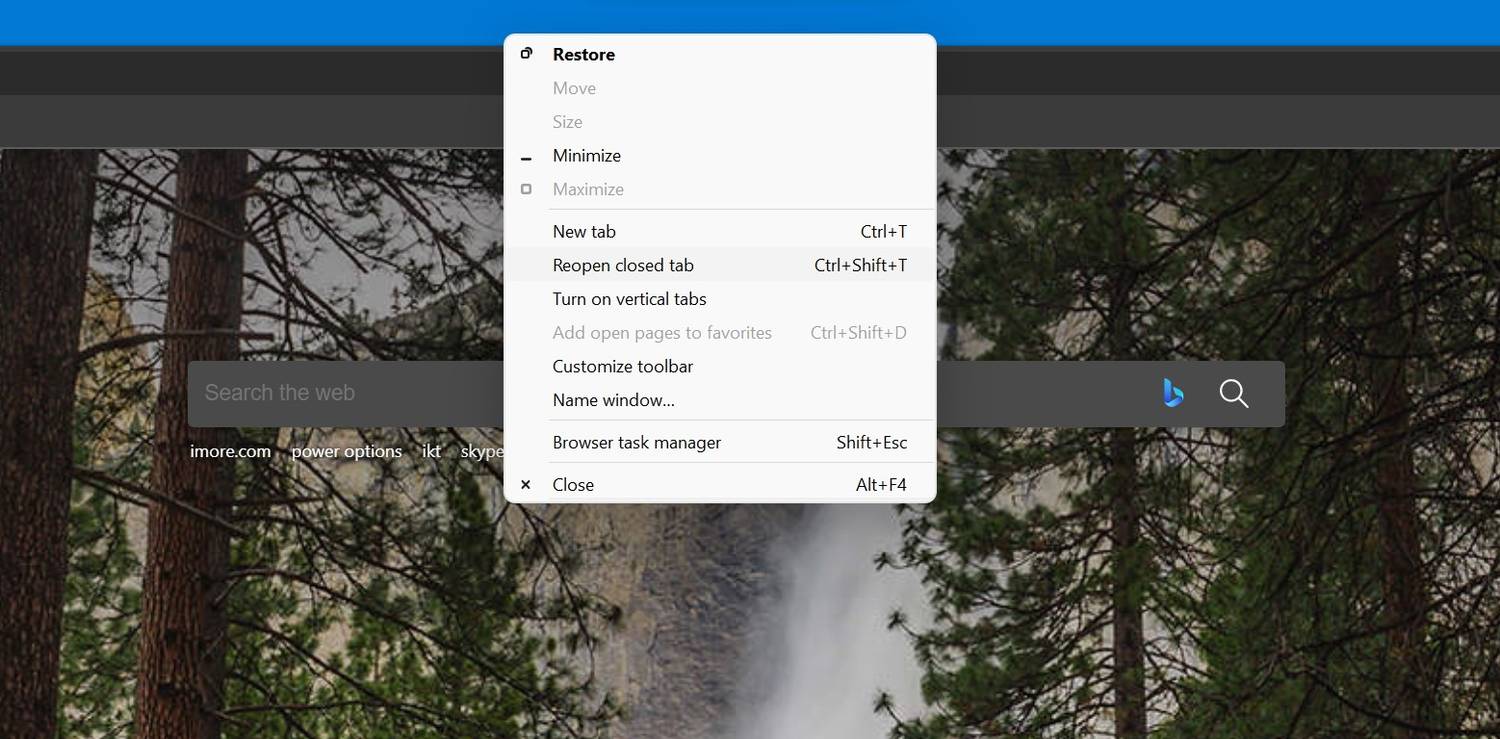Screen dimensions: 1500x739
Task: Select Move from the window menu
Action: pyautogui.click(x=573, y=88)
